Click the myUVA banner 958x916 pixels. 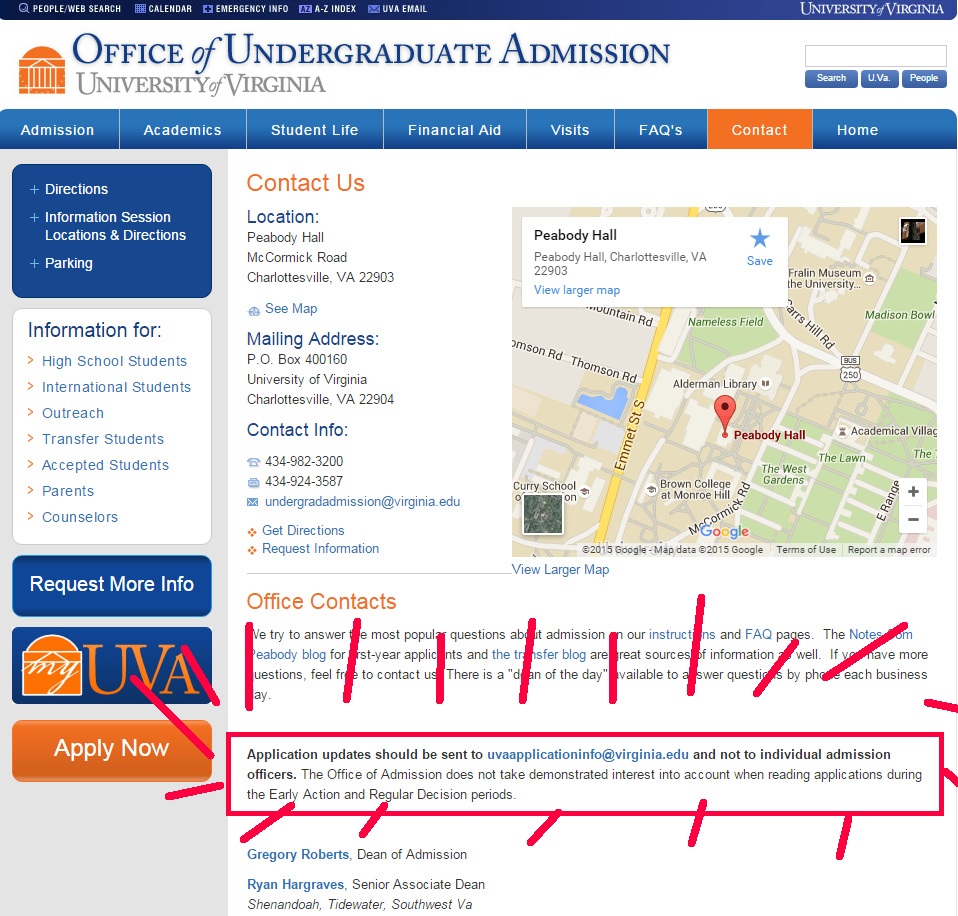tap(112, 665)
